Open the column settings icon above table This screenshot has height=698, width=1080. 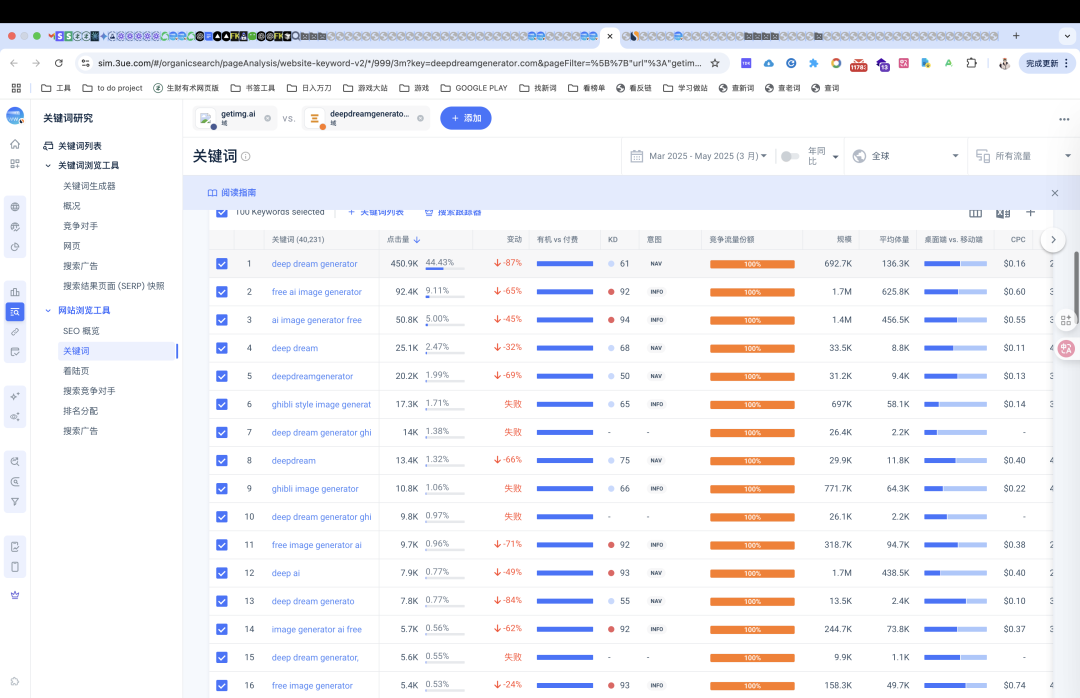[975, 213]
